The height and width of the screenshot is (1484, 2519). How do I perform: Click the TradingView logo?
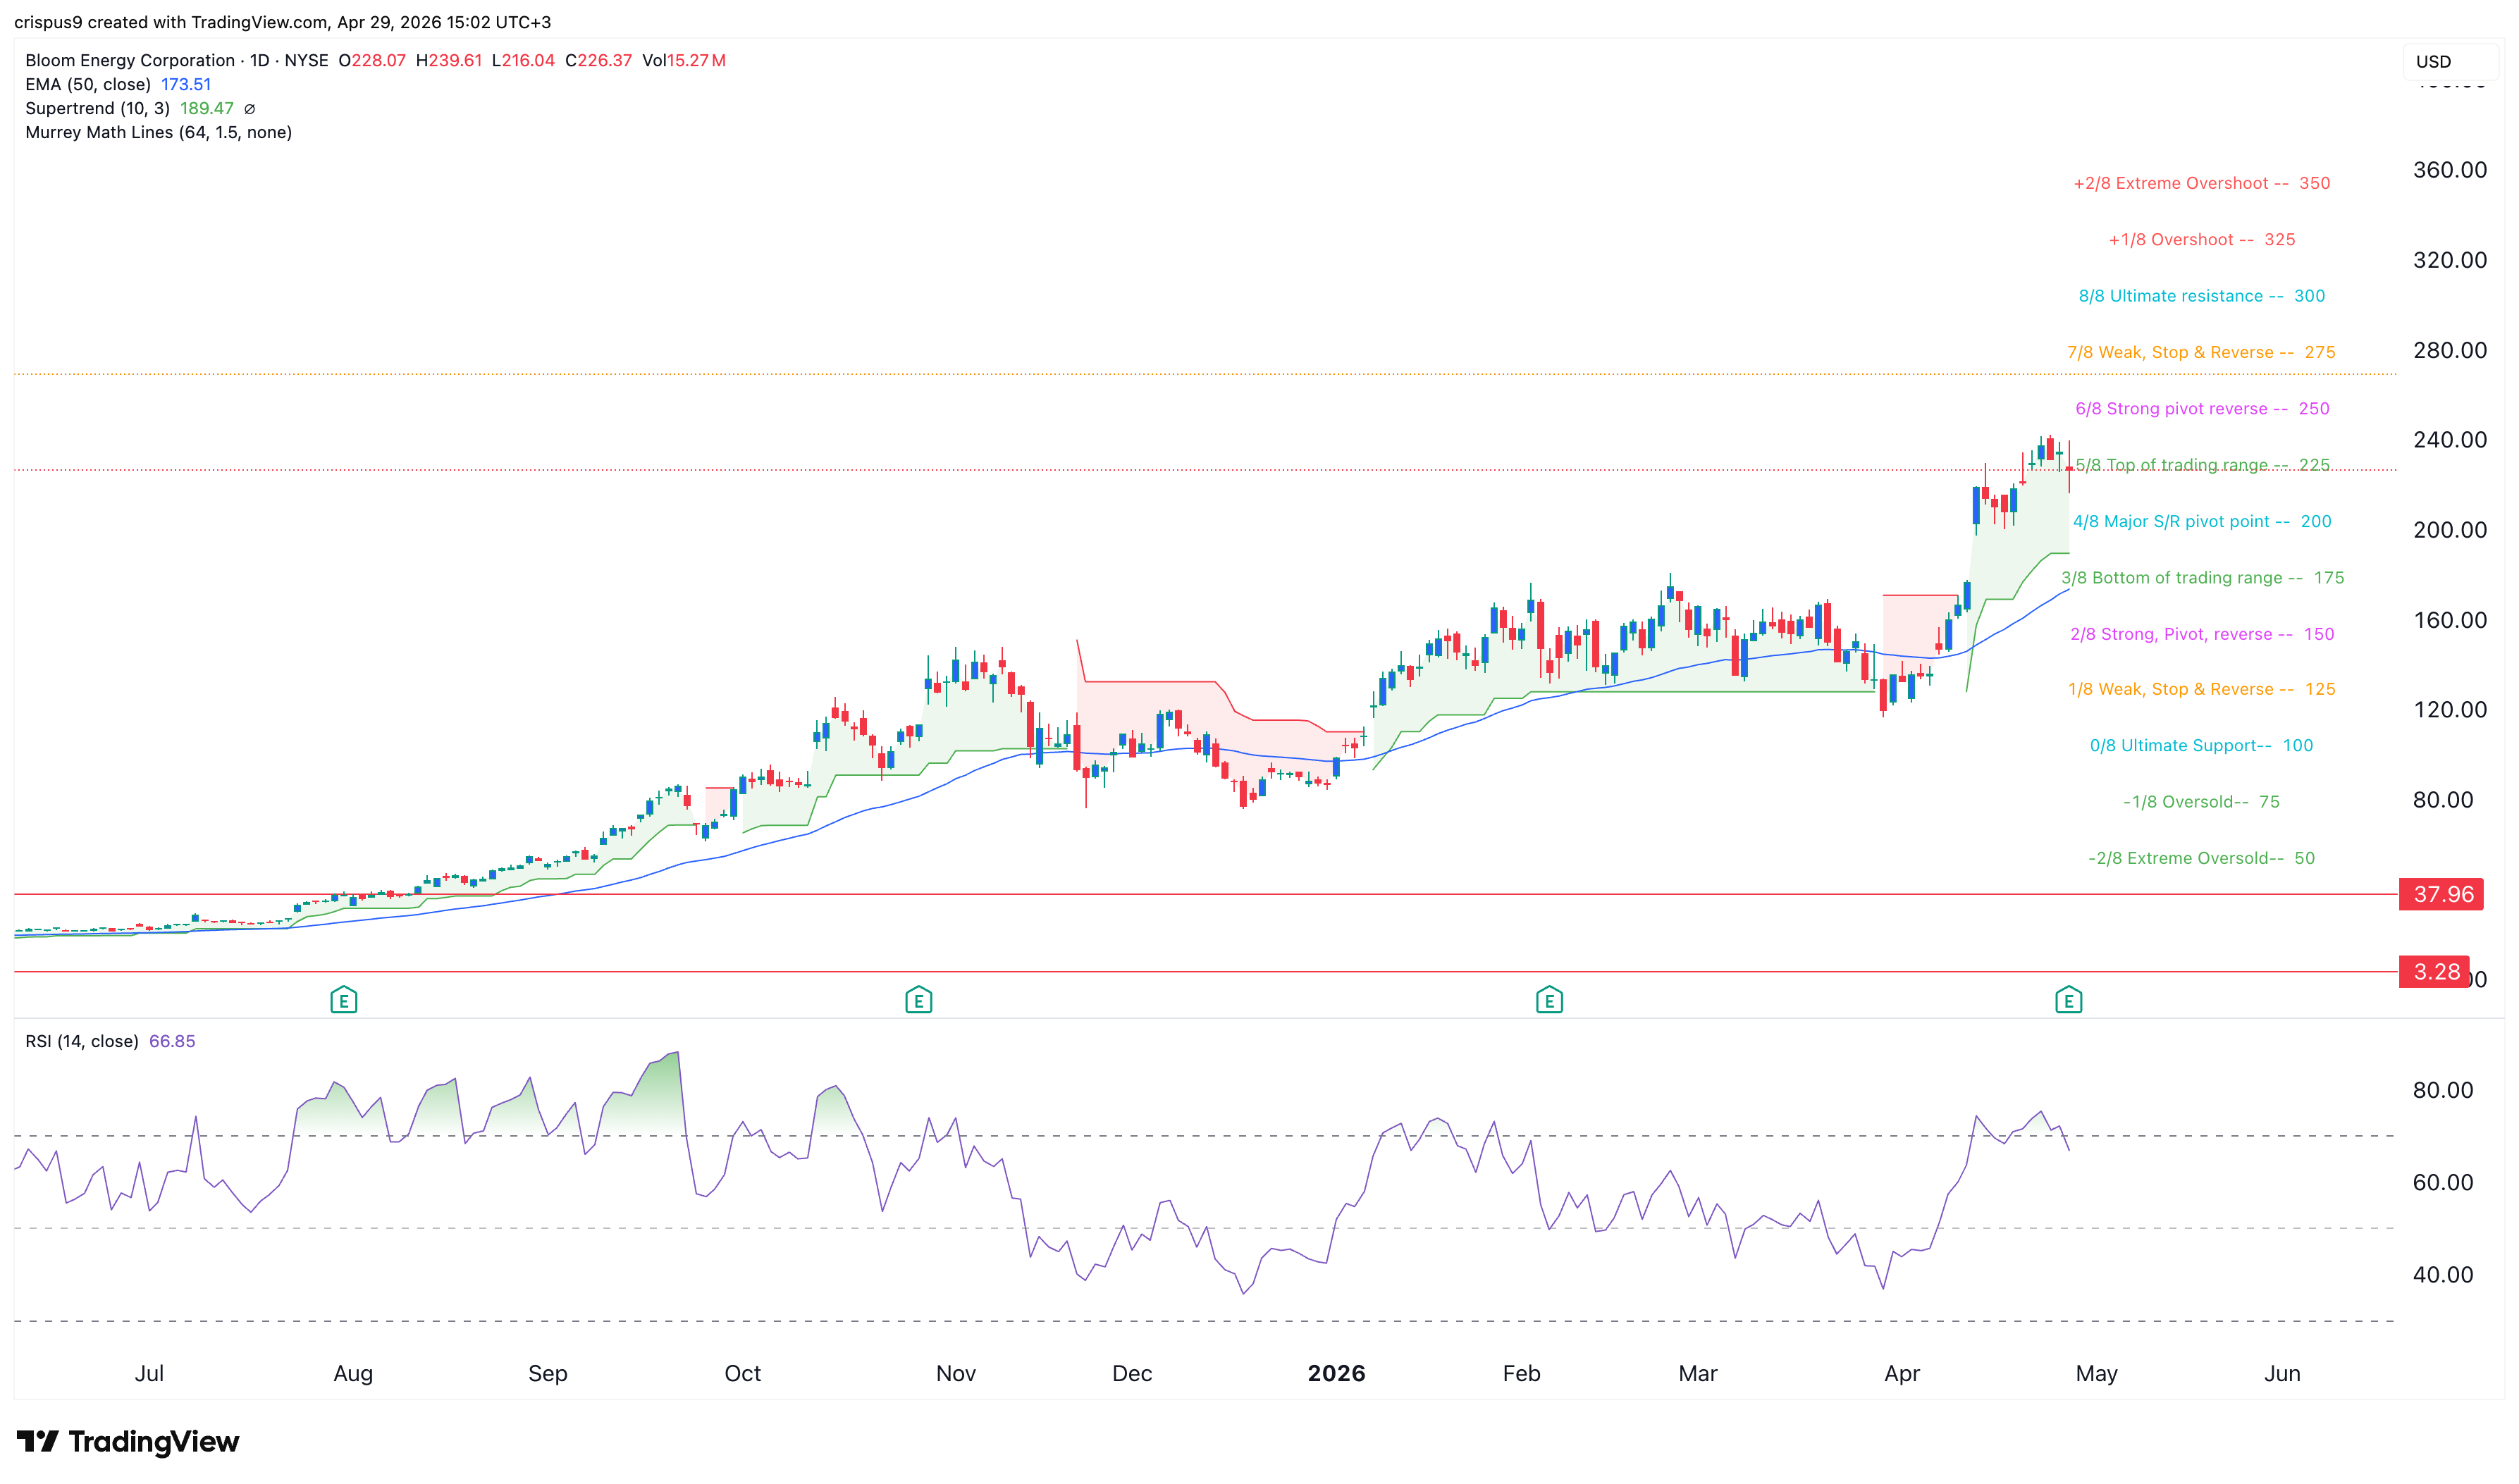tap(128, 1441)
